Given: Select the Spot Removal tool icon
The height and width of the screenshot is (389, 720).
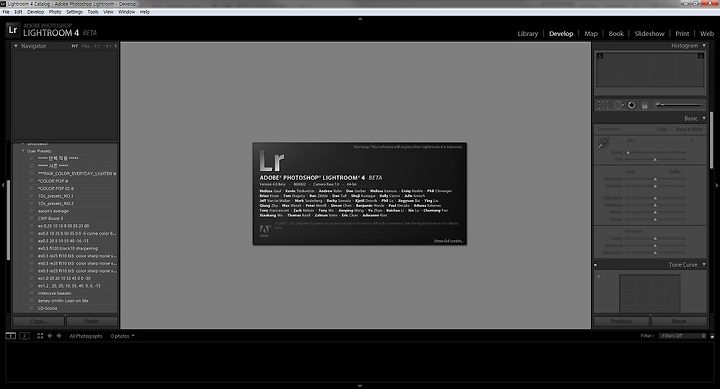Looking at the screenshot, I should [x=618, y=105].
